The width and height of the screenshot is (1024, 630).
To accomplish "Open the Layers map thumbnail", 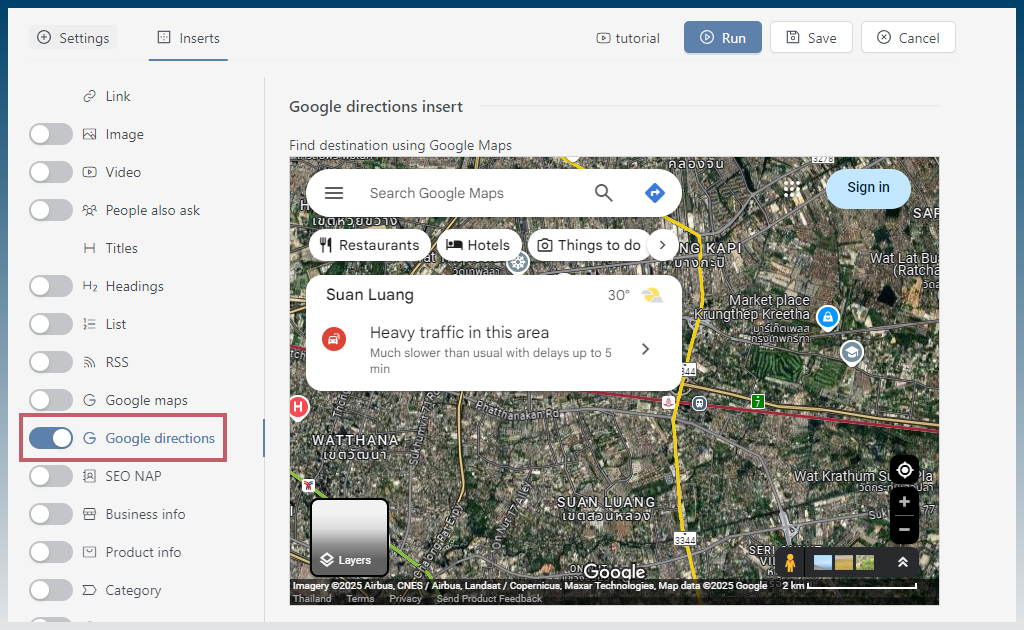I will (x=349, y=538).
